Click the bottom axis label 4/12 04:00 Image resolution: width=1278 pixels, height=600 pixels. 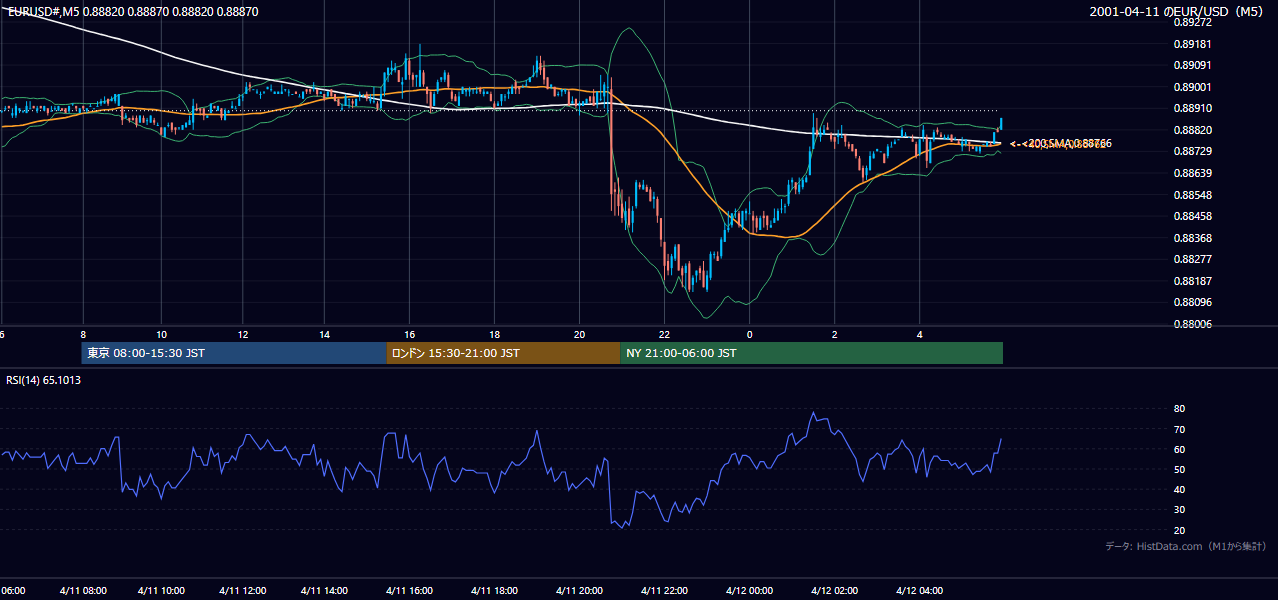point(919,590)
